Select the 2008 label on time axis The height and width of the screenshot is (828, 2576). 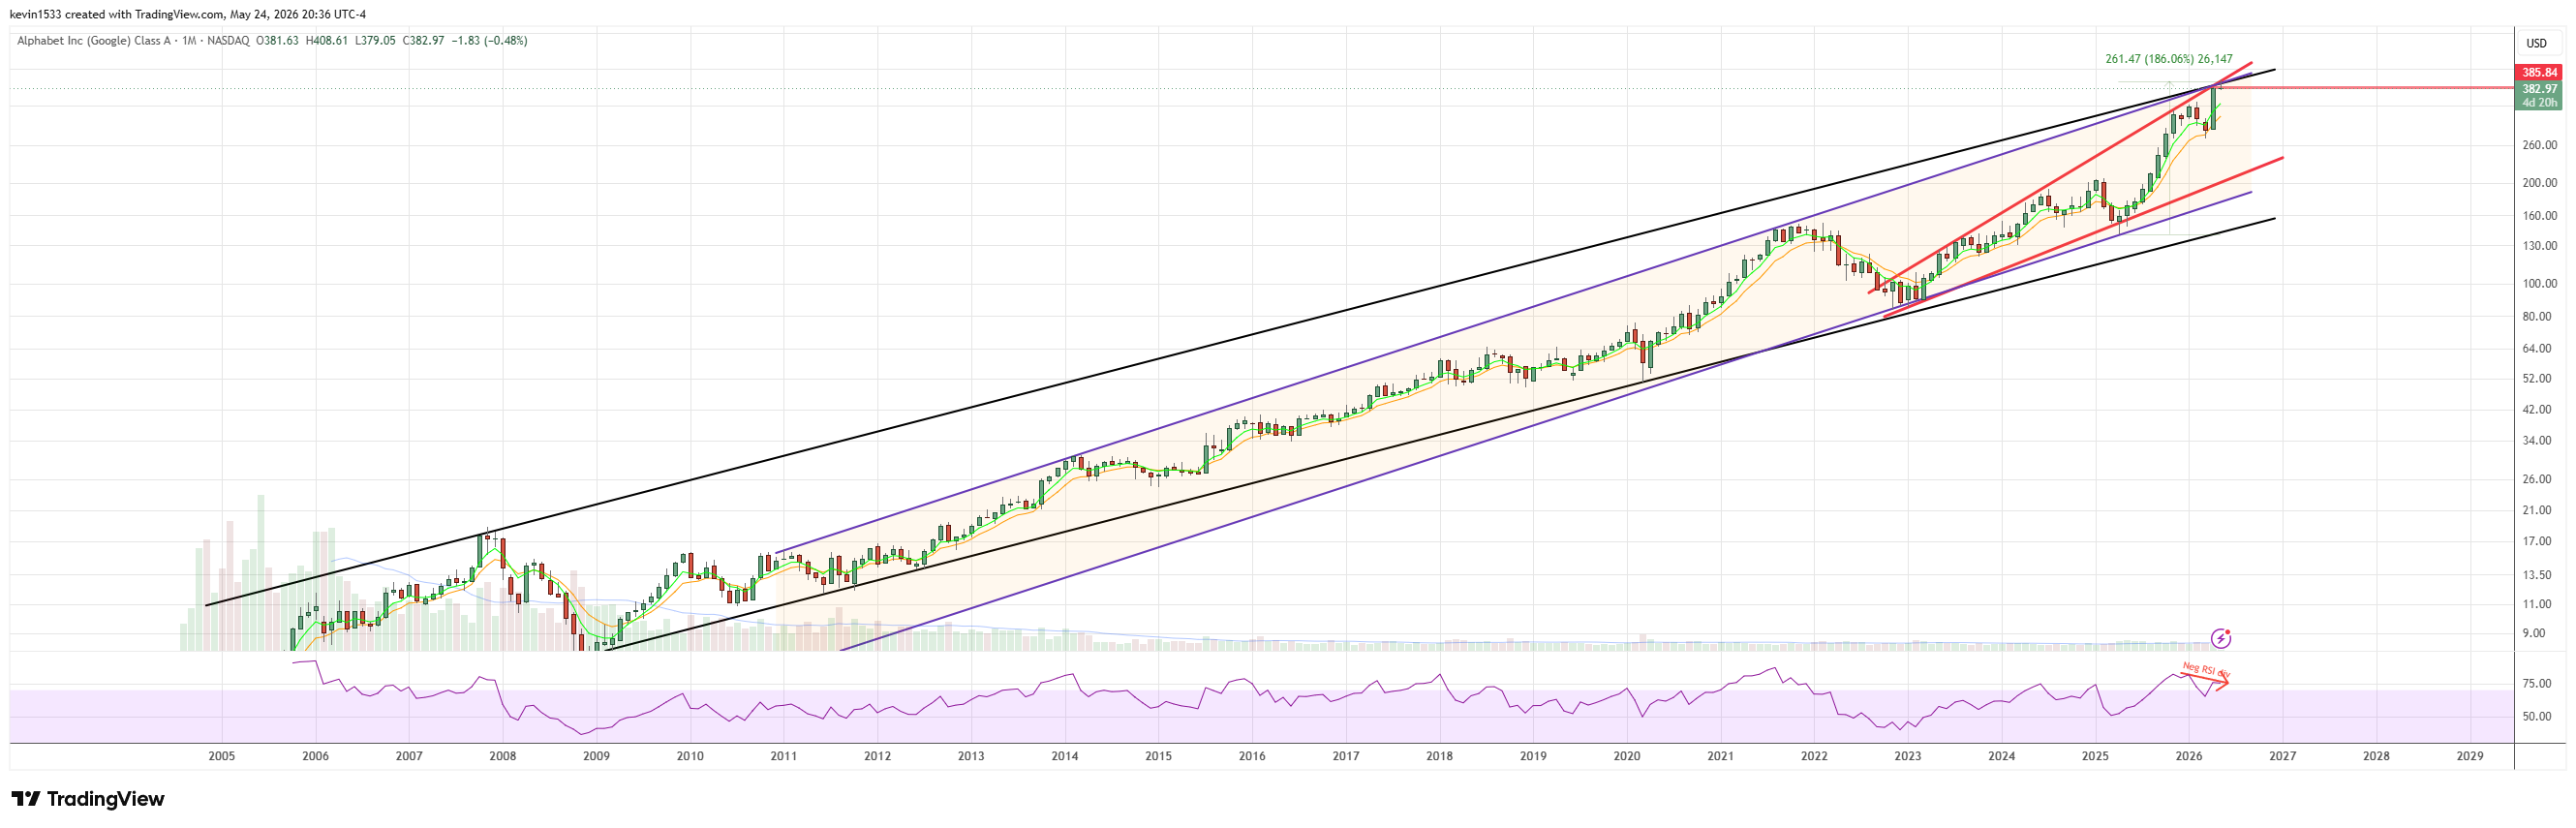click(502, 756)
